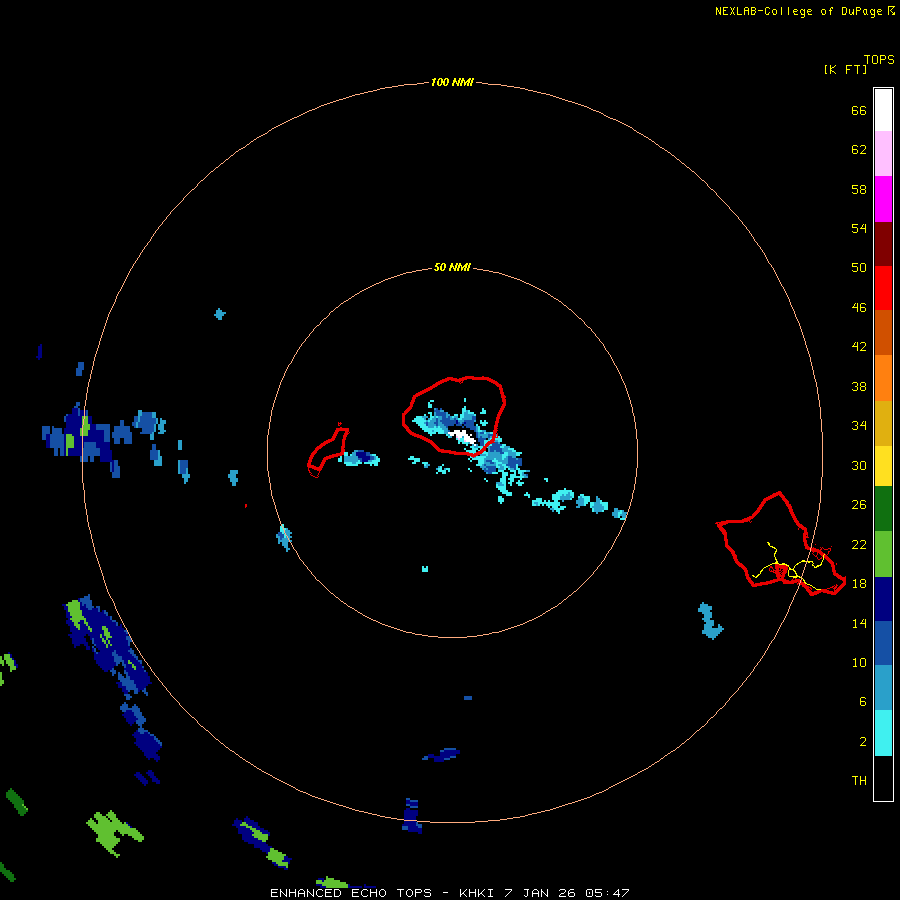
Task: Click the black TH swatch at legend bottom
Action: [883, 778]
